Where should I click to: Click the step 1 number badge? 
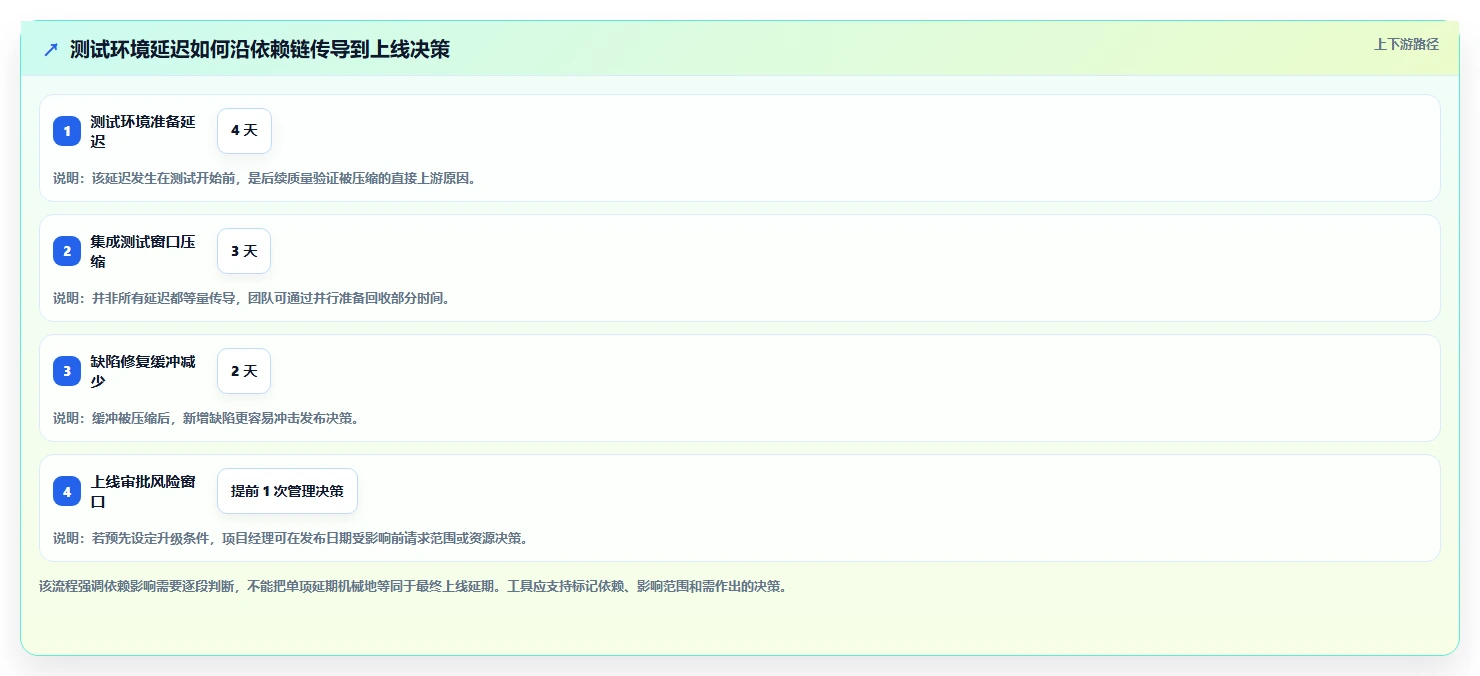point(67,131)
